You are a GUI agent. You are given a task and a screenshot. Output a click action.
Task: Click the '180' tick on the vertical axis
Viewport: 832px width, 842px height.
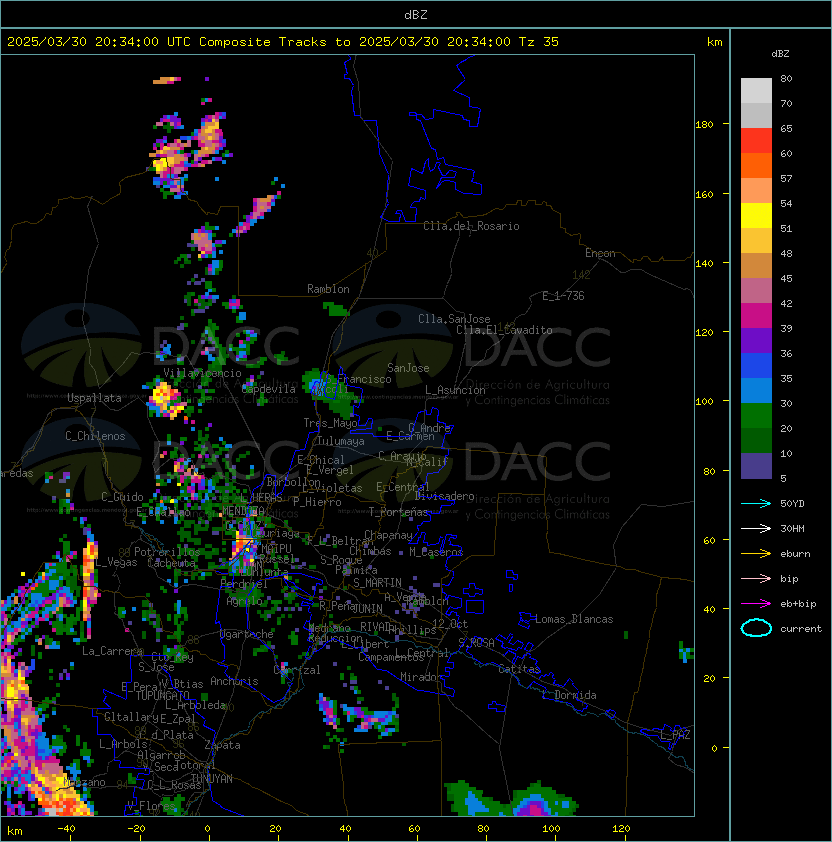[704, 125]
